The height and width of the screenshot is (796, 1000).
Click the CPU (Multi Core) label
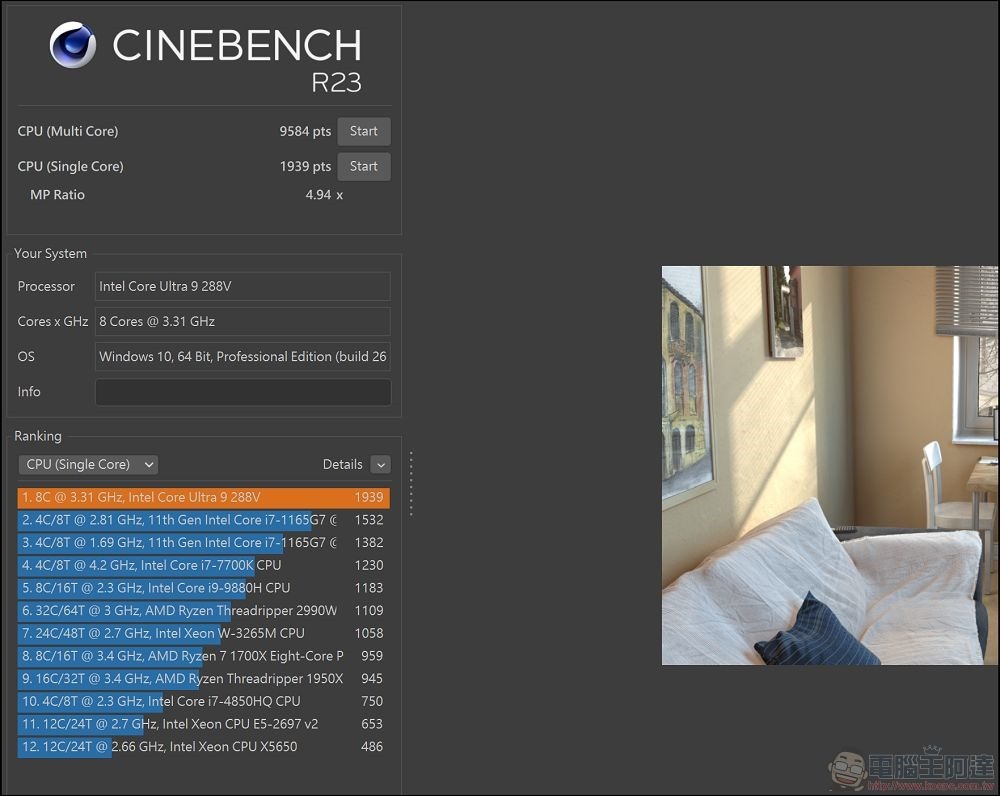68,131
